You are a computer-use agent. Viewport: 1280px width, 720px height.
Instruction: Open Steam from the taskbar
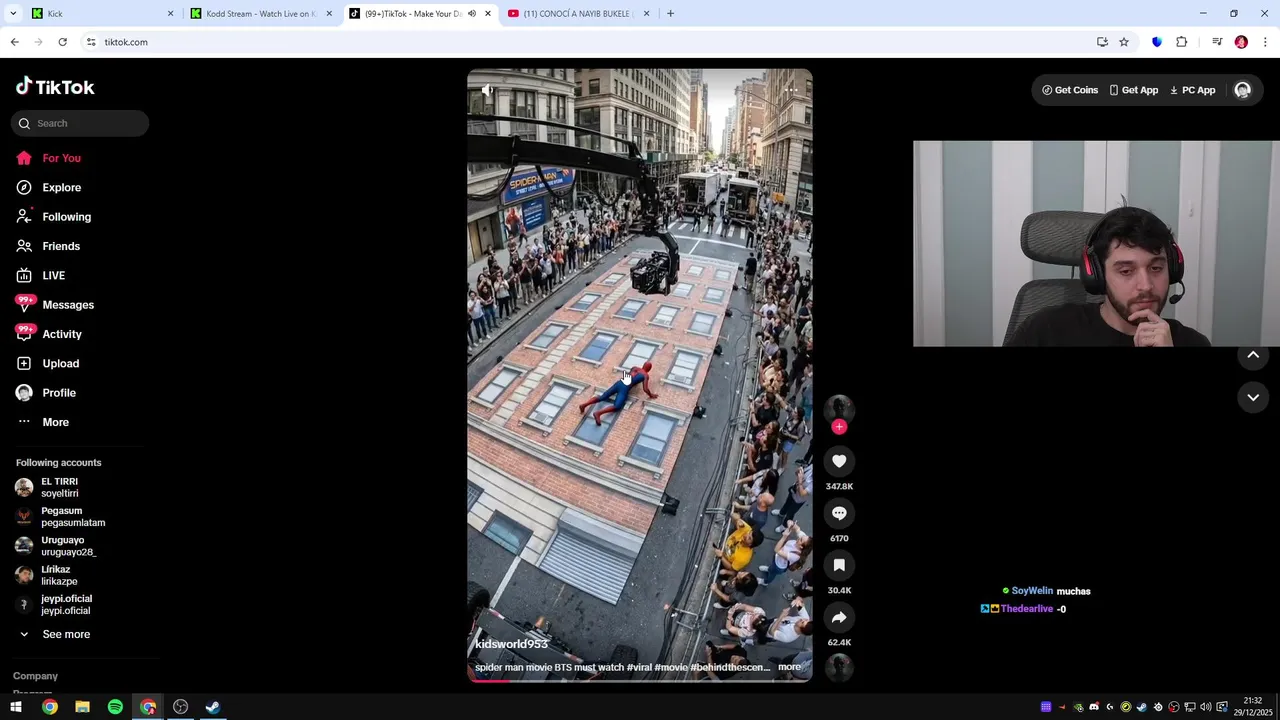pos(213,707)
